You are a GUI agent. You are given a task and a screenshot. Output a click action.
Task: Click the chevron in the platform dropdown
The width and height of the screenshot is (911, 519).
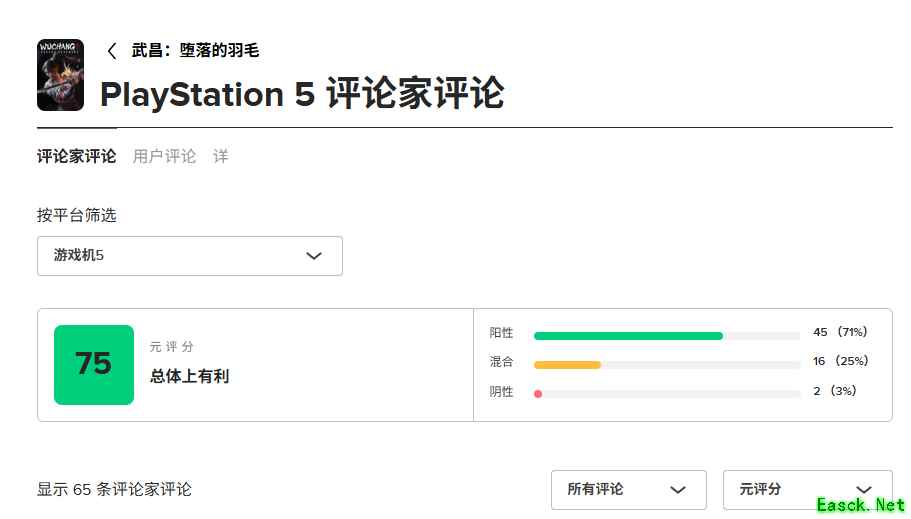click(314, 256)
